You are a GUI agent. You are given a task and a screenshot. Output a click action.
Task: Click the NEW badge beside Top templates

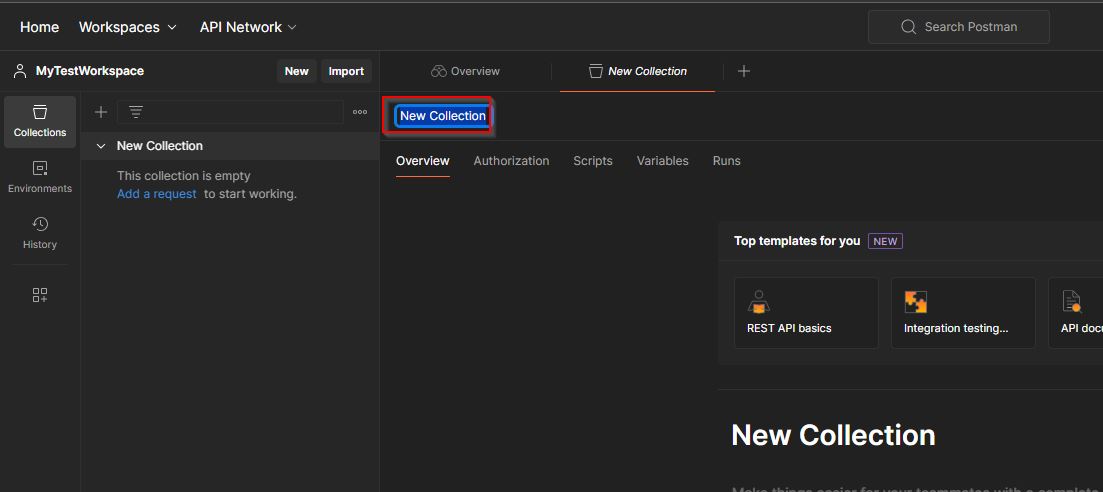point(886,241)
